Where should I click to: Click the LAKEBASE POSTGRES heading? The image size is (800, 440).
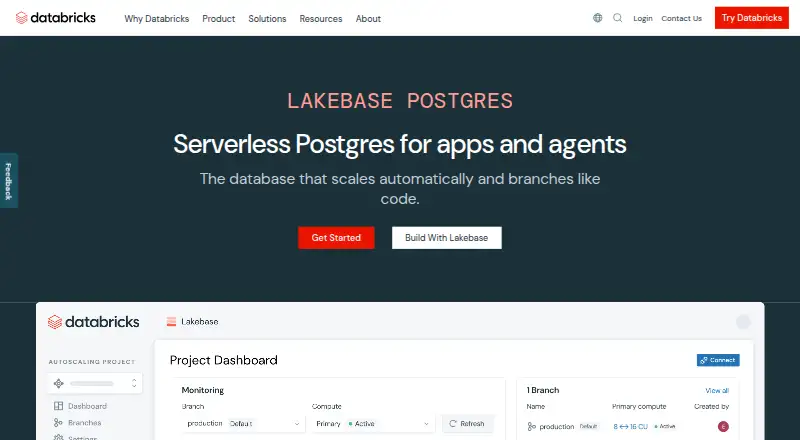click(x=400, y=101)
